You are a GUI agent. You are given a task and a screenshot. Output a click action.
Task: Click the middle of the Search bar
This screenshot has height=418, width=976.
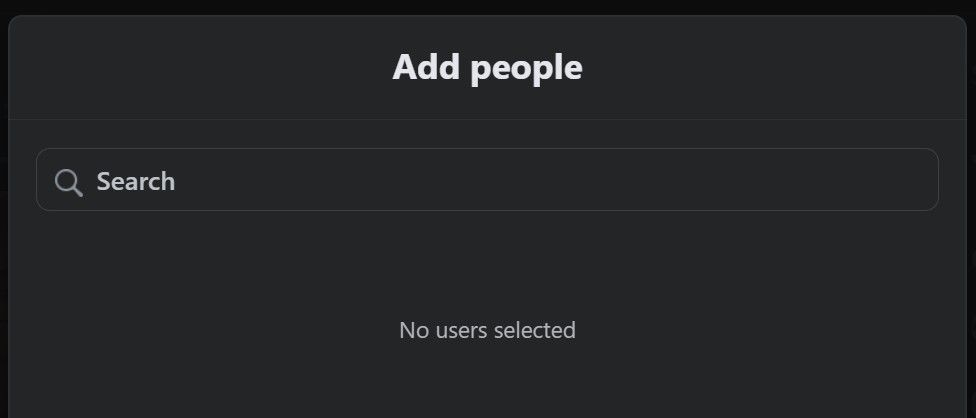tap(487, 180)
